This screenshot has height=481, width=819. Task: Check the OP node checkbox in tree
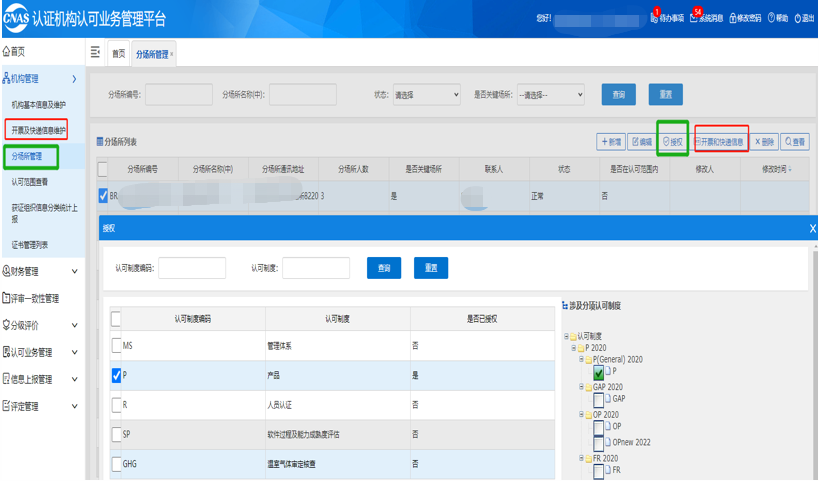tap(599, 428)
